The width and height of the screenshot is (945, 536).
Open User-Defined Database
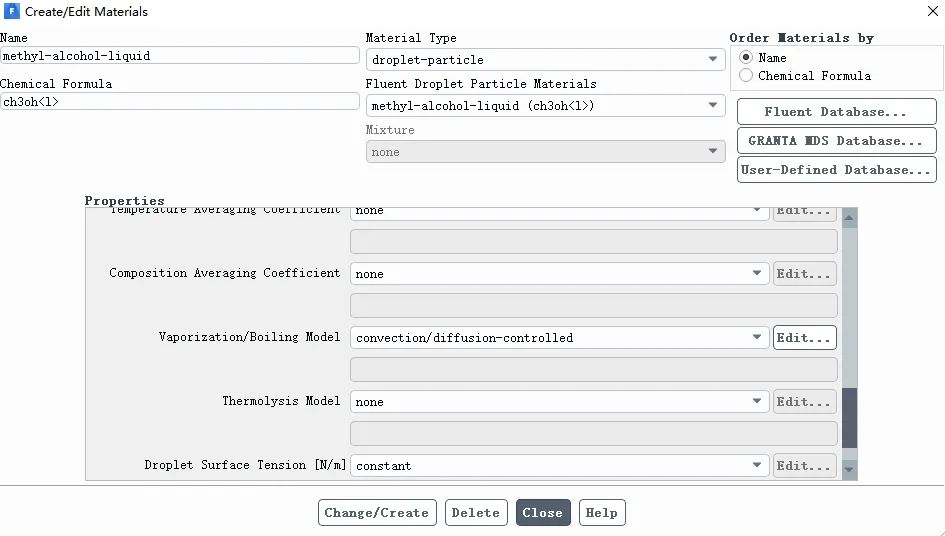click(836, 170)
